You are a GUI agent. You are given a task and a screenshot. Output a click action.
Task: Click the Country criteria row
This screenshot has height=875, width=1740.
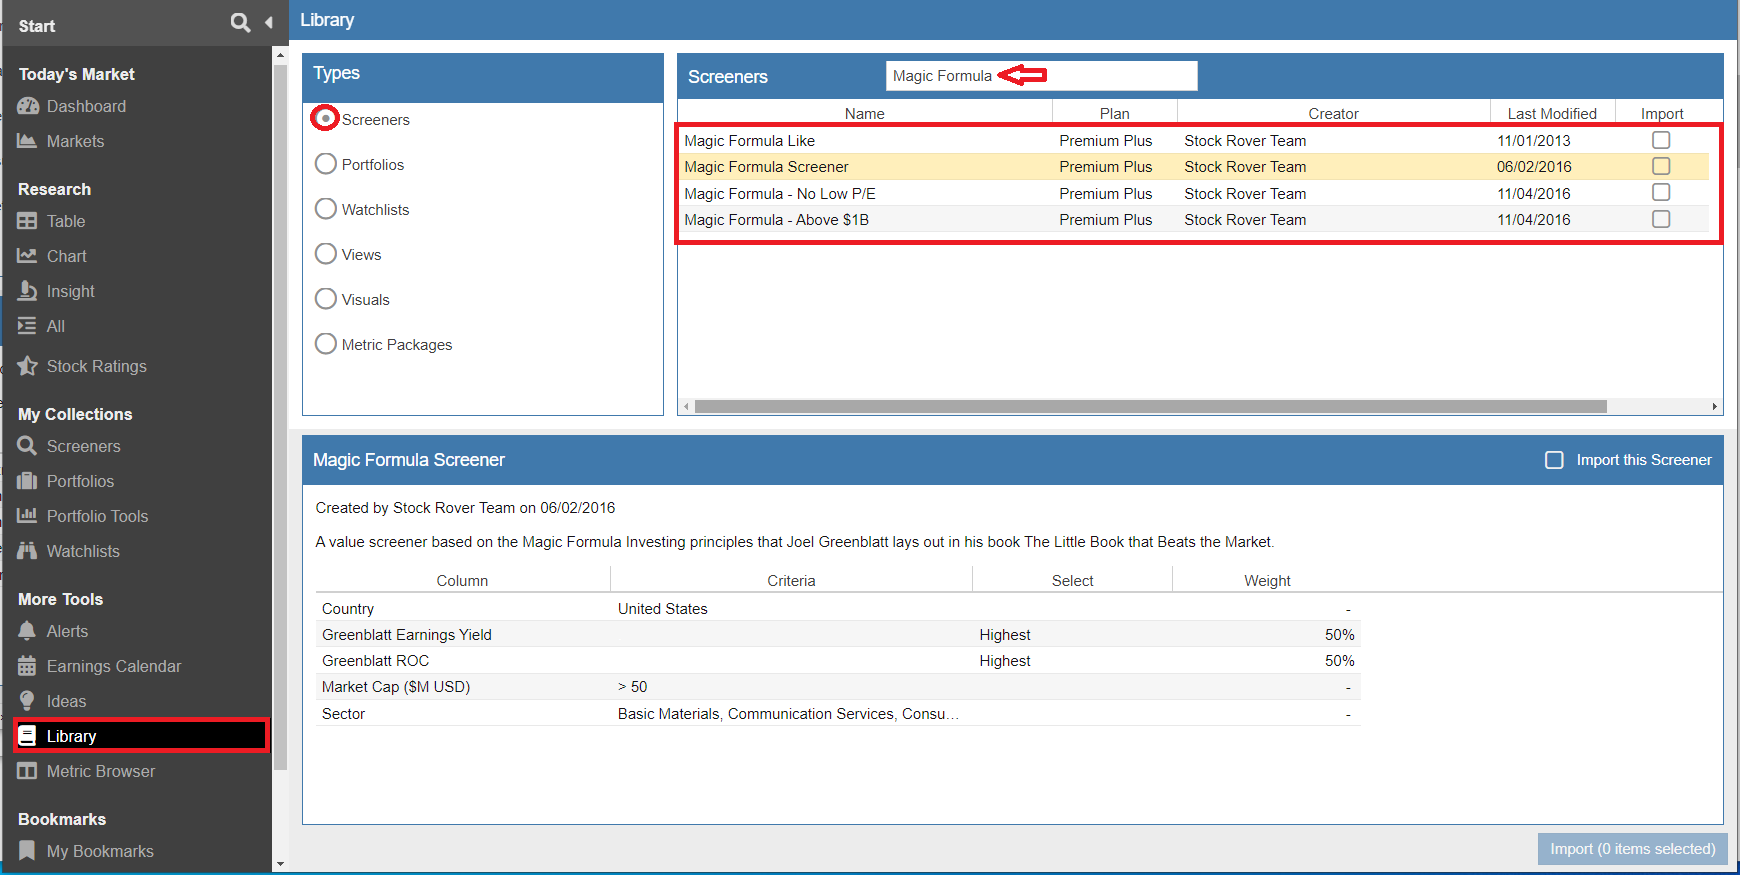[x=838, y=608]
